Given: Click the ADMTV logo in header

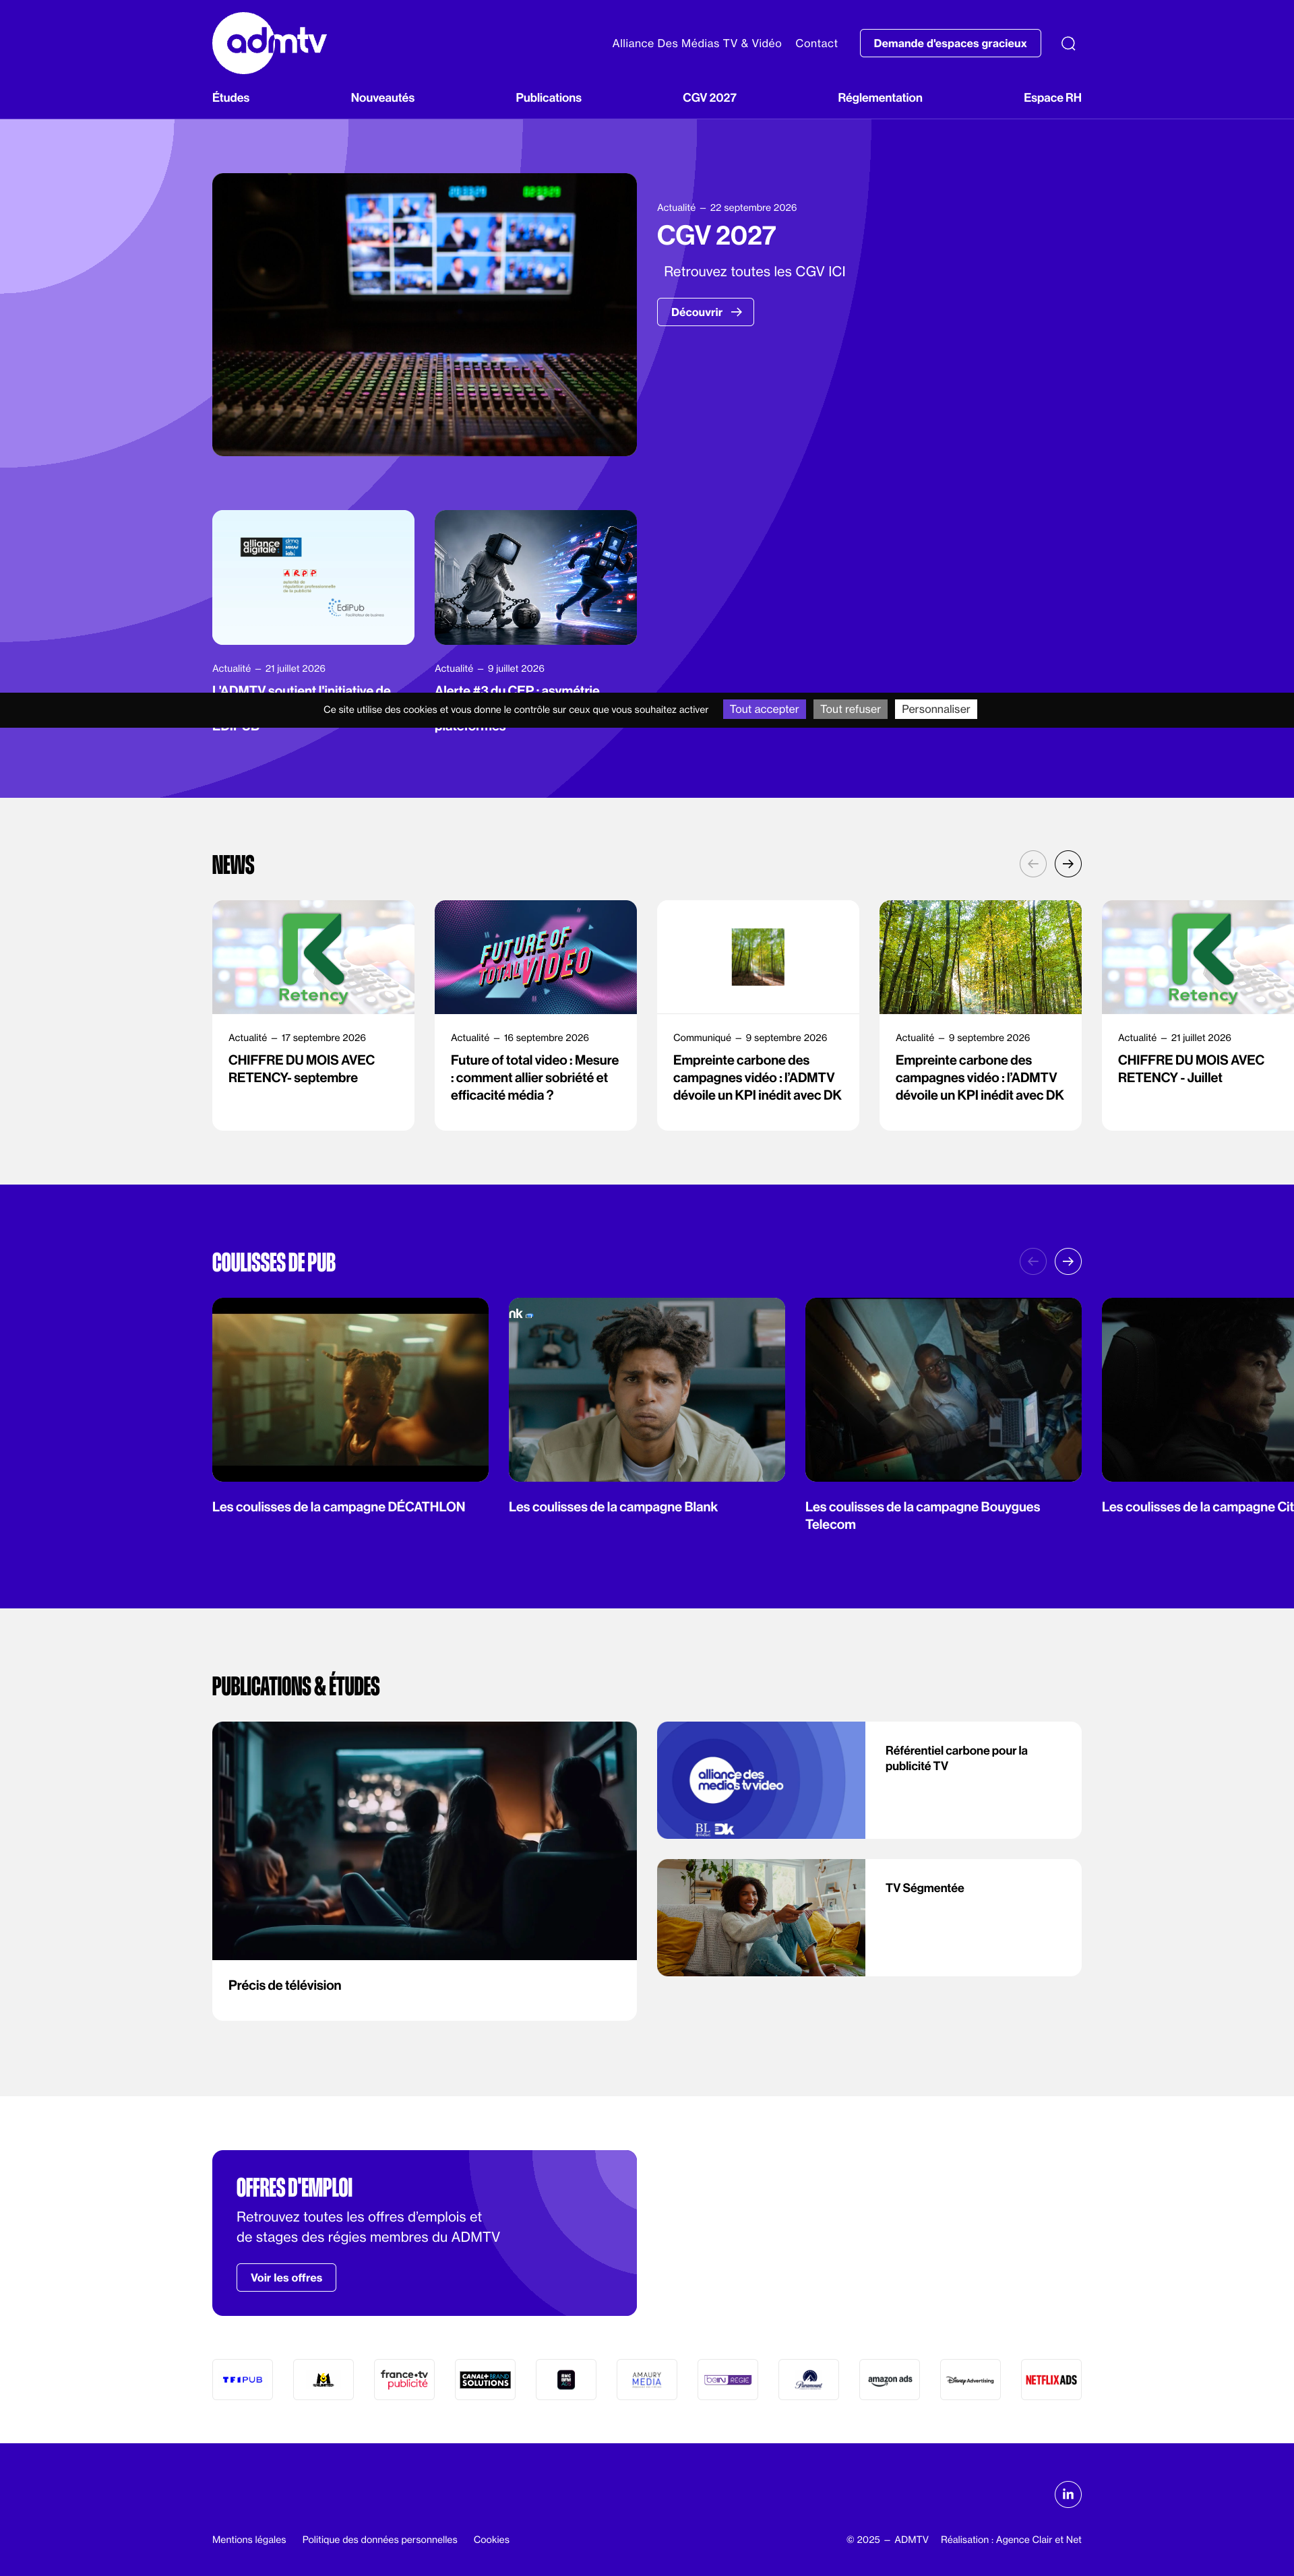Looking at the screenshot, I should coord(269,43).
